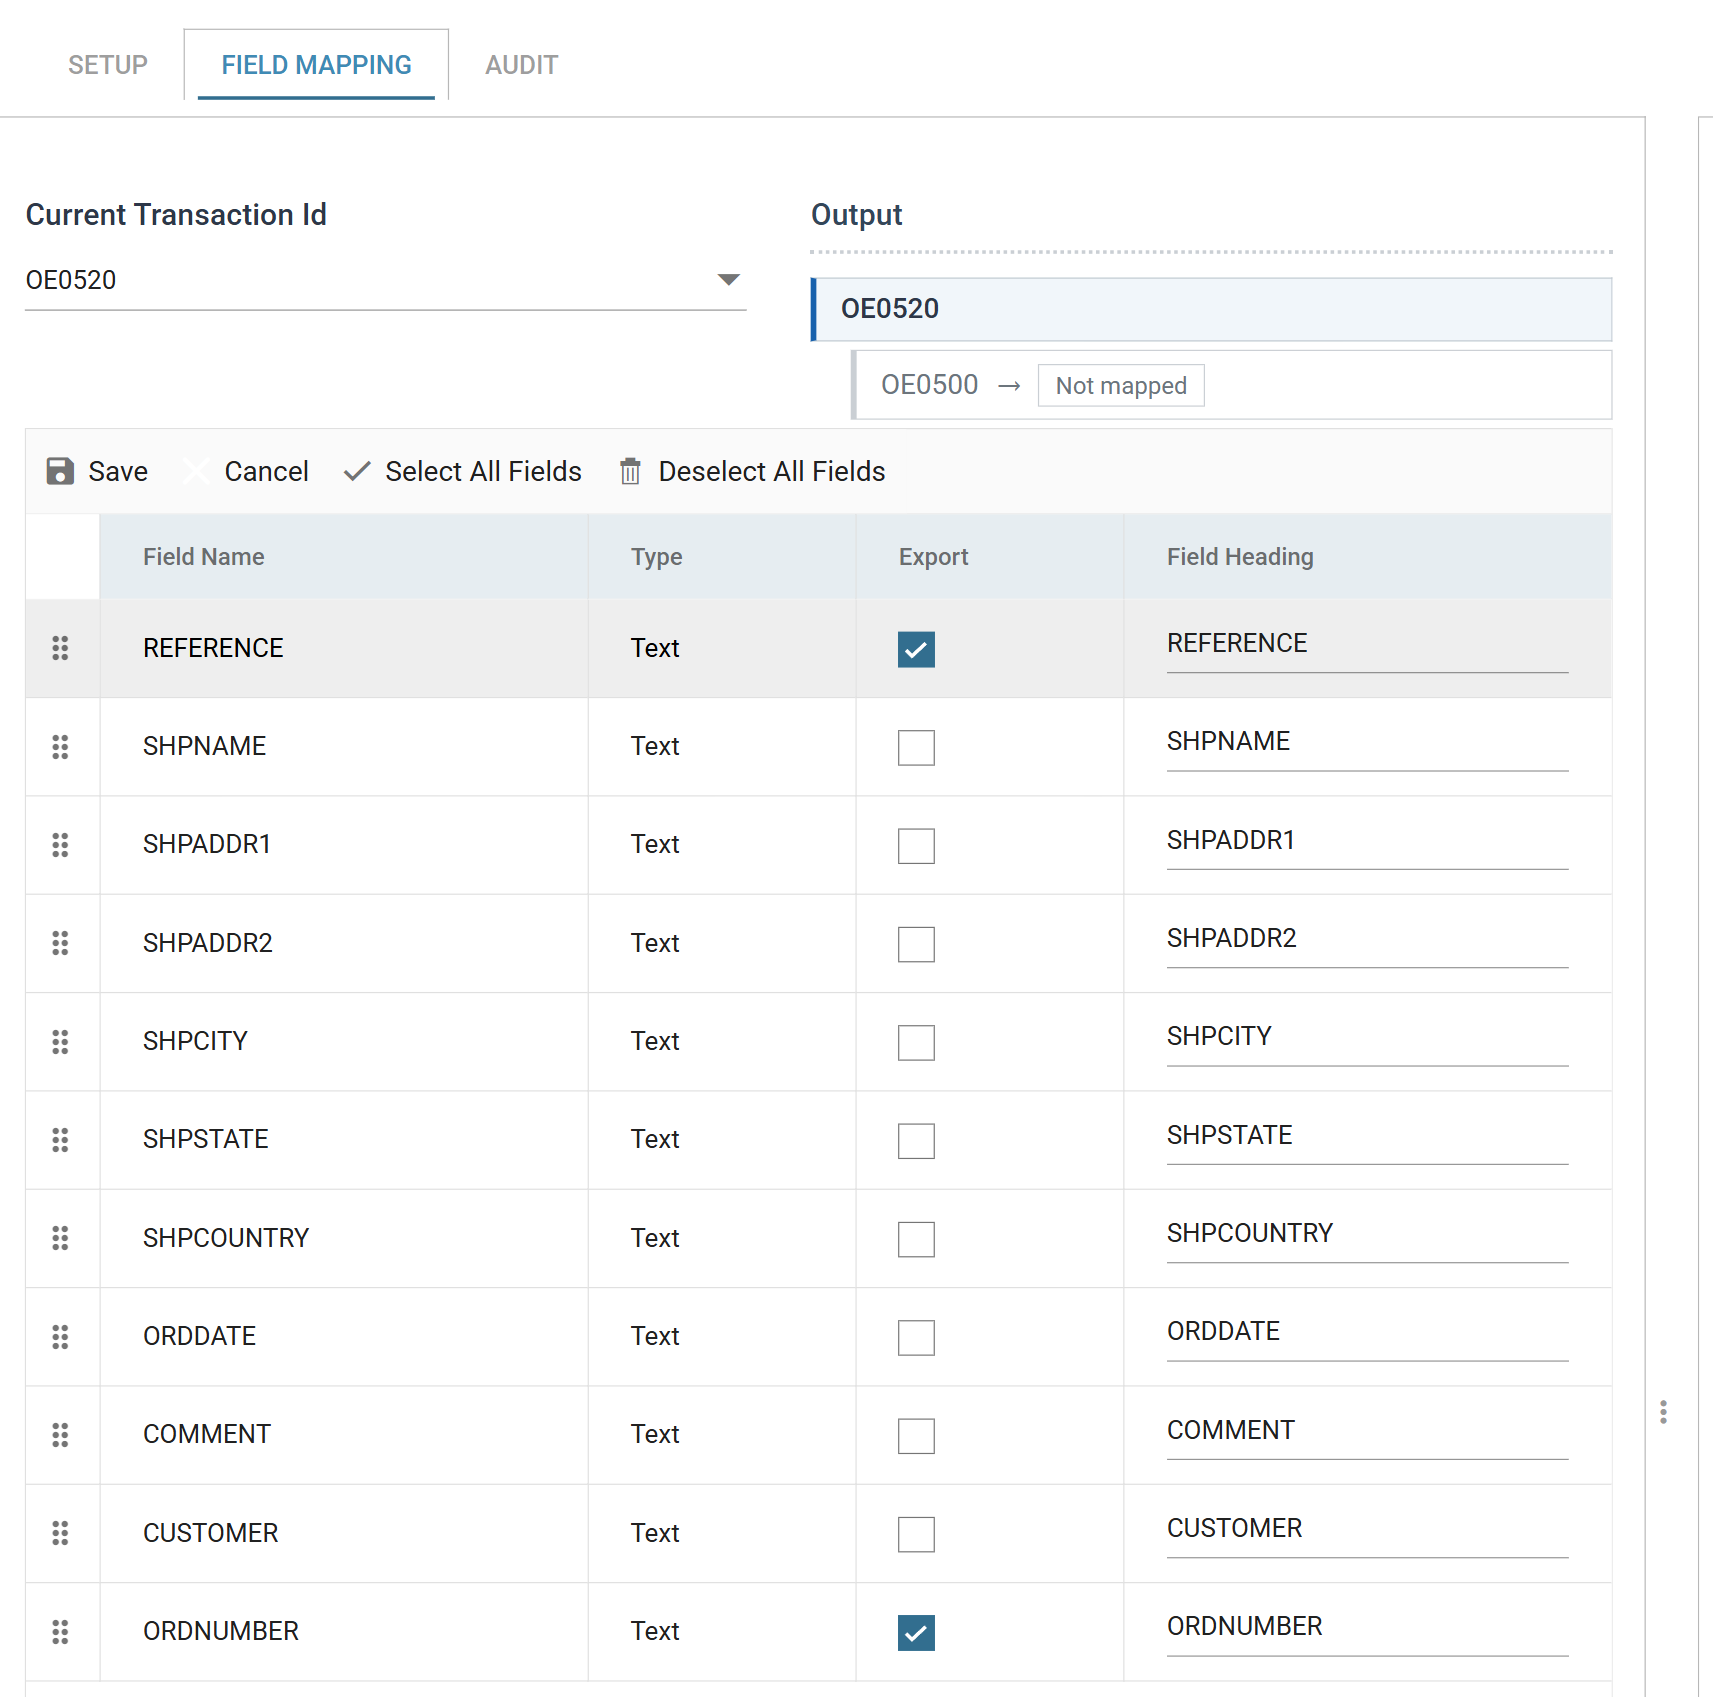Click the Cancel button
The height and width of the screenshot is (1697, 1713).
tap(247, 471)
